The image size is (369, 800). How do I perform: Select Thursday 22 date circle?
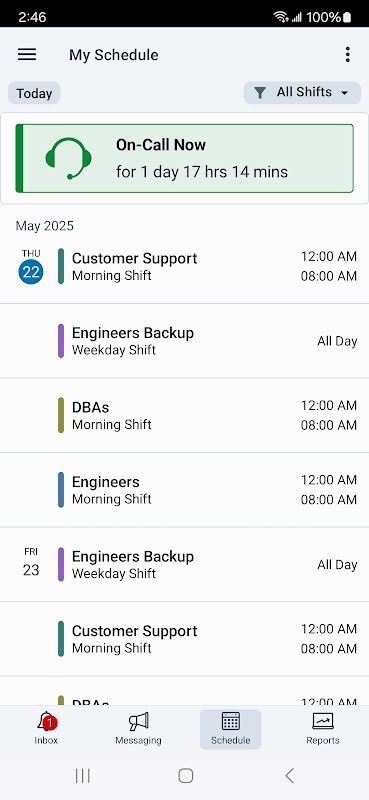31,272
